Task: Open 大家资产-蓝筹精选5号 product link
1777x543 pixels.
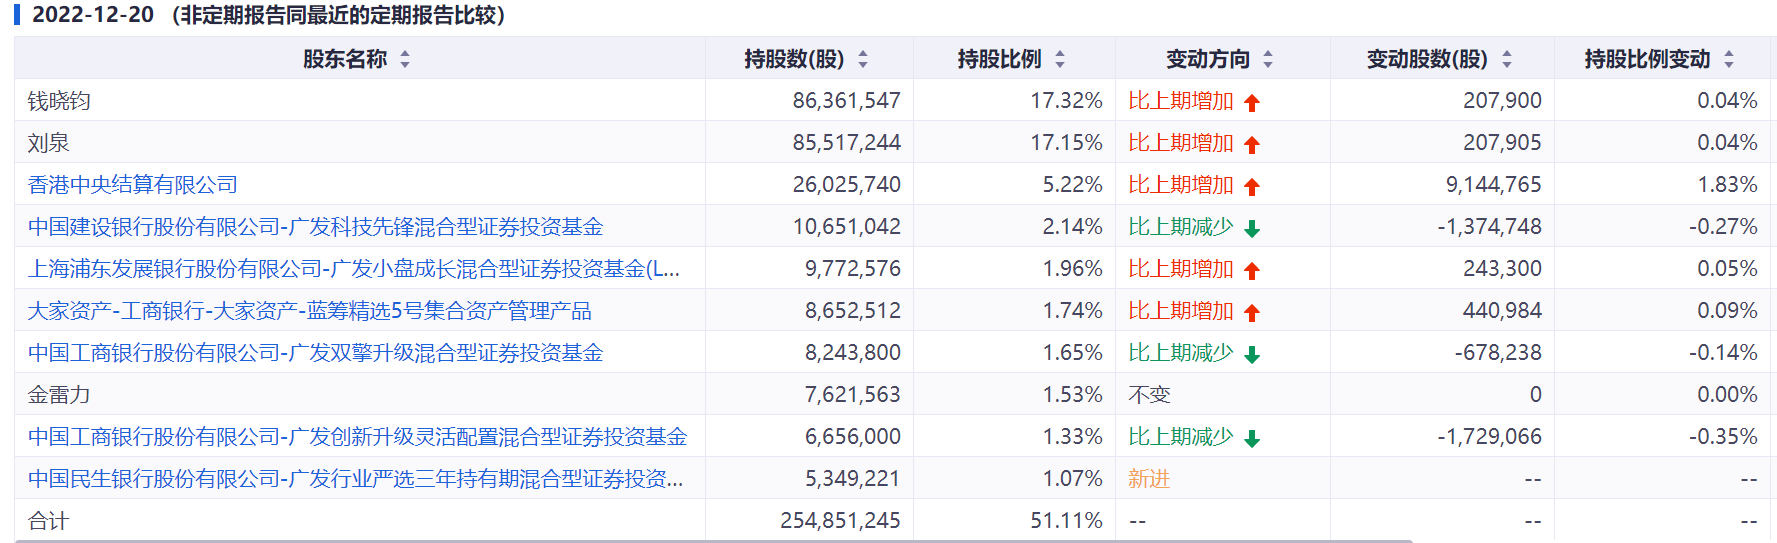Action: pos(309,311)
